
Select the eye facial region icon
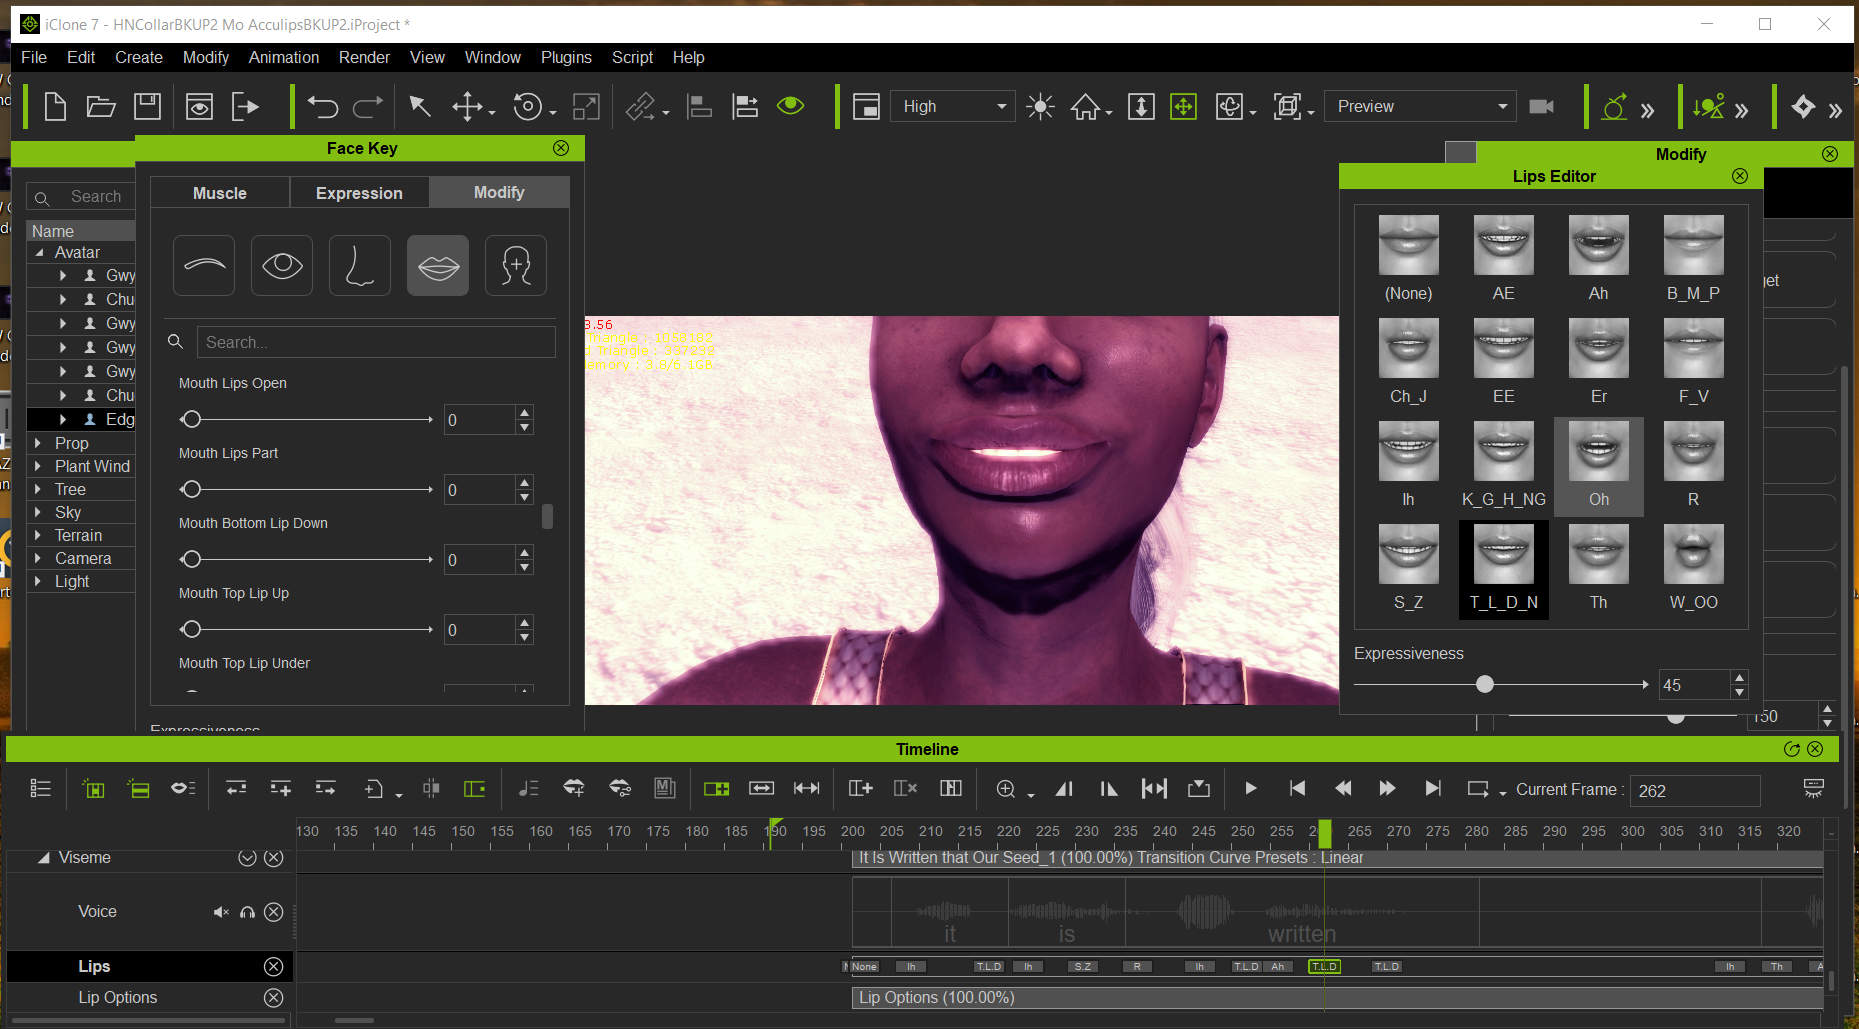click(282, 265)
